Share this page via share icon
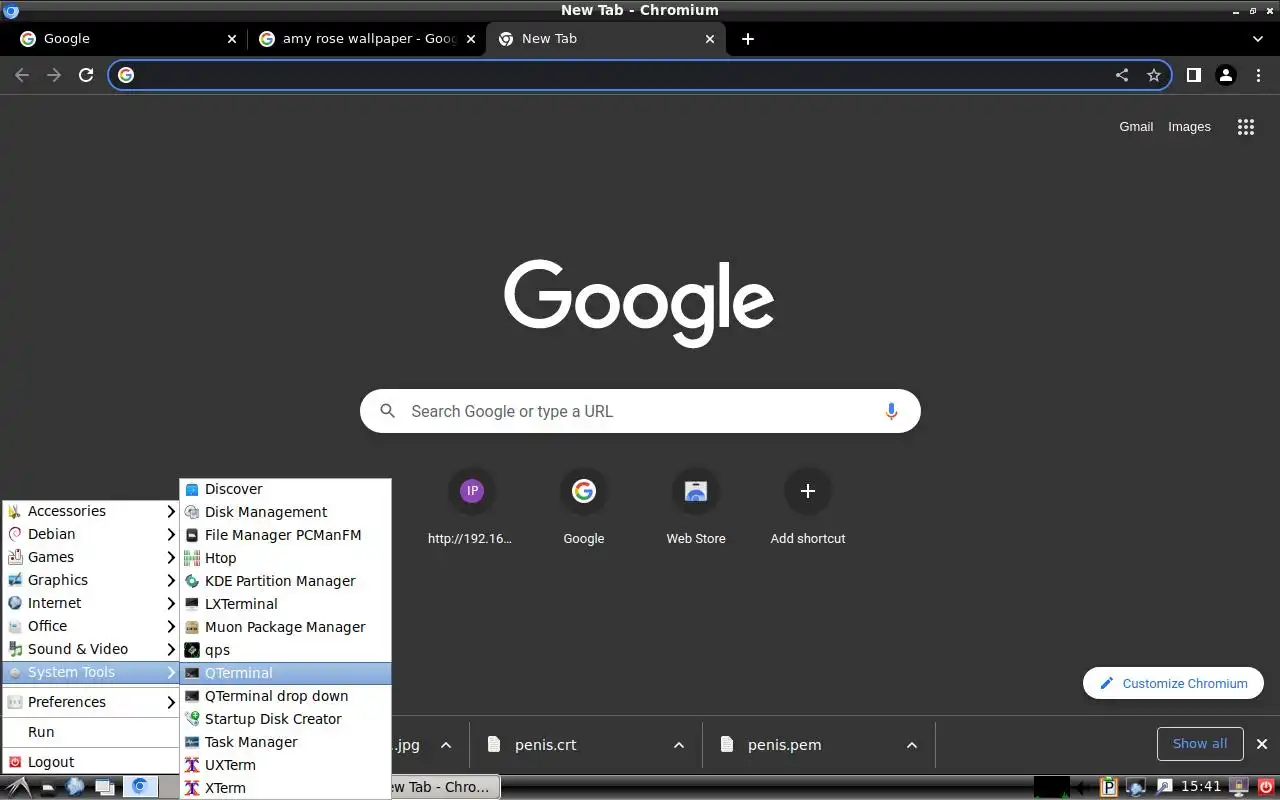 click(1122, 75)
